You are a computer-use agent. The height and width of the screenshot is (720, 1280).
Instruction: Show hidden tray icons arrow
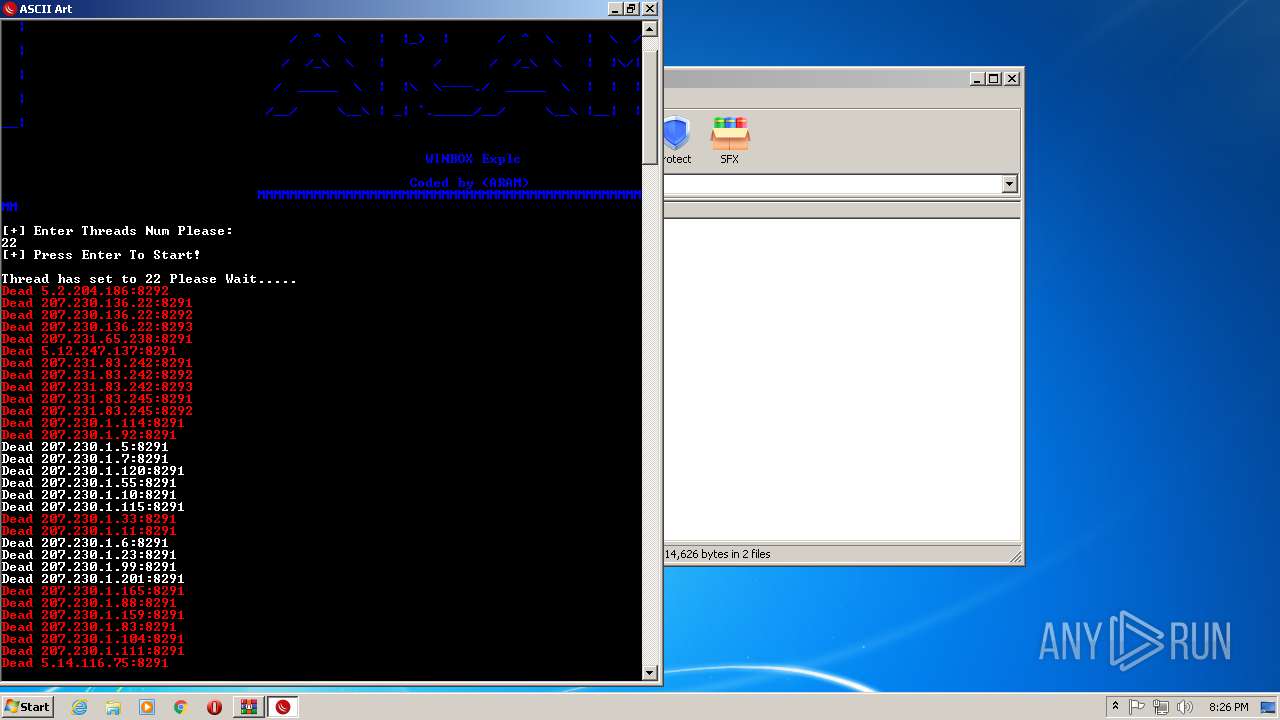1115,707
